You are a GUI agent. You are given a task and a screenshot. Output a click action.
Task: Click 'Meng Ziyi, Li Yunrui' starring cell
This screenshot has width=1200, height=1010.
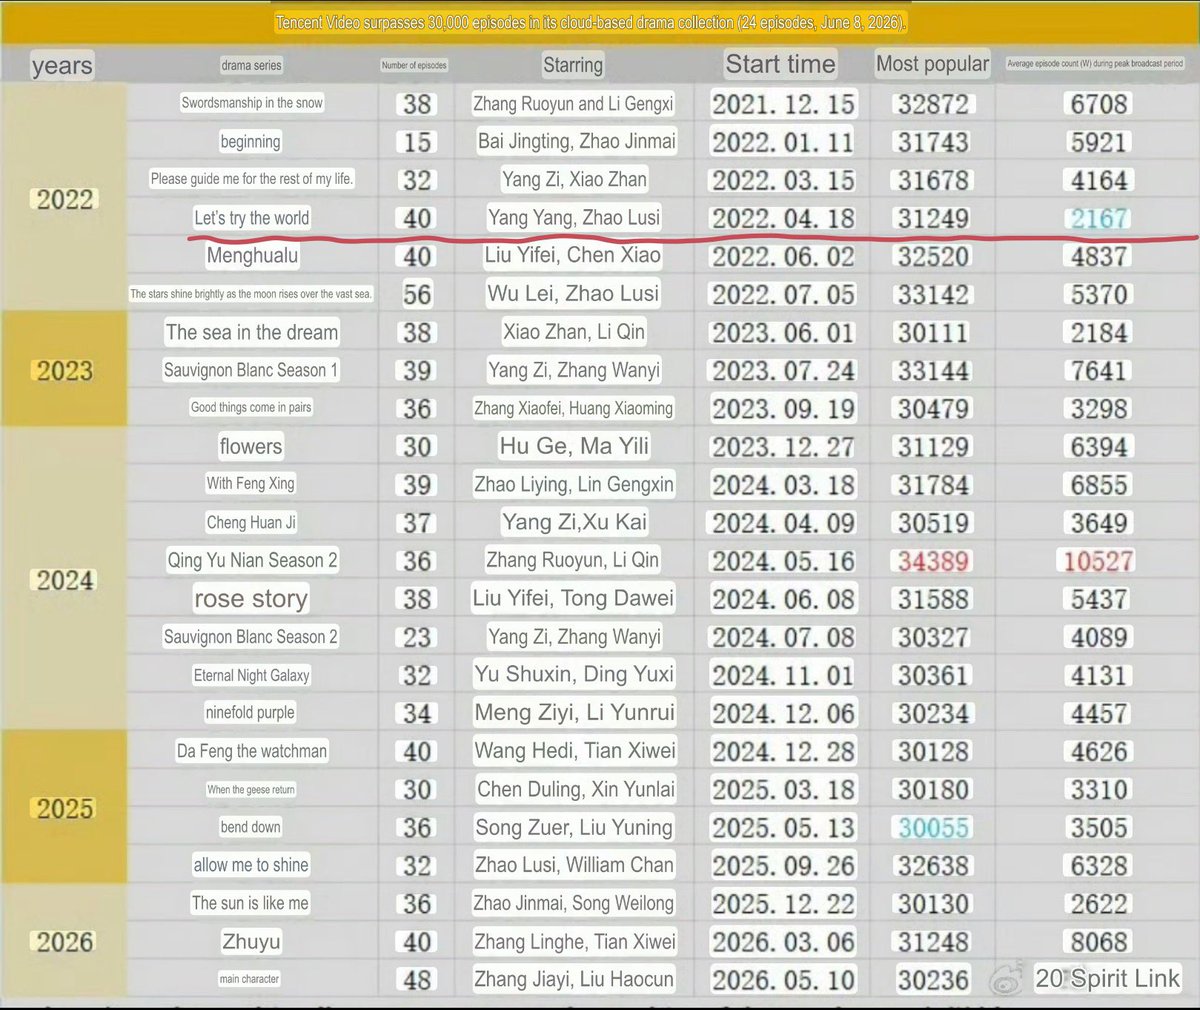[575, 713]
